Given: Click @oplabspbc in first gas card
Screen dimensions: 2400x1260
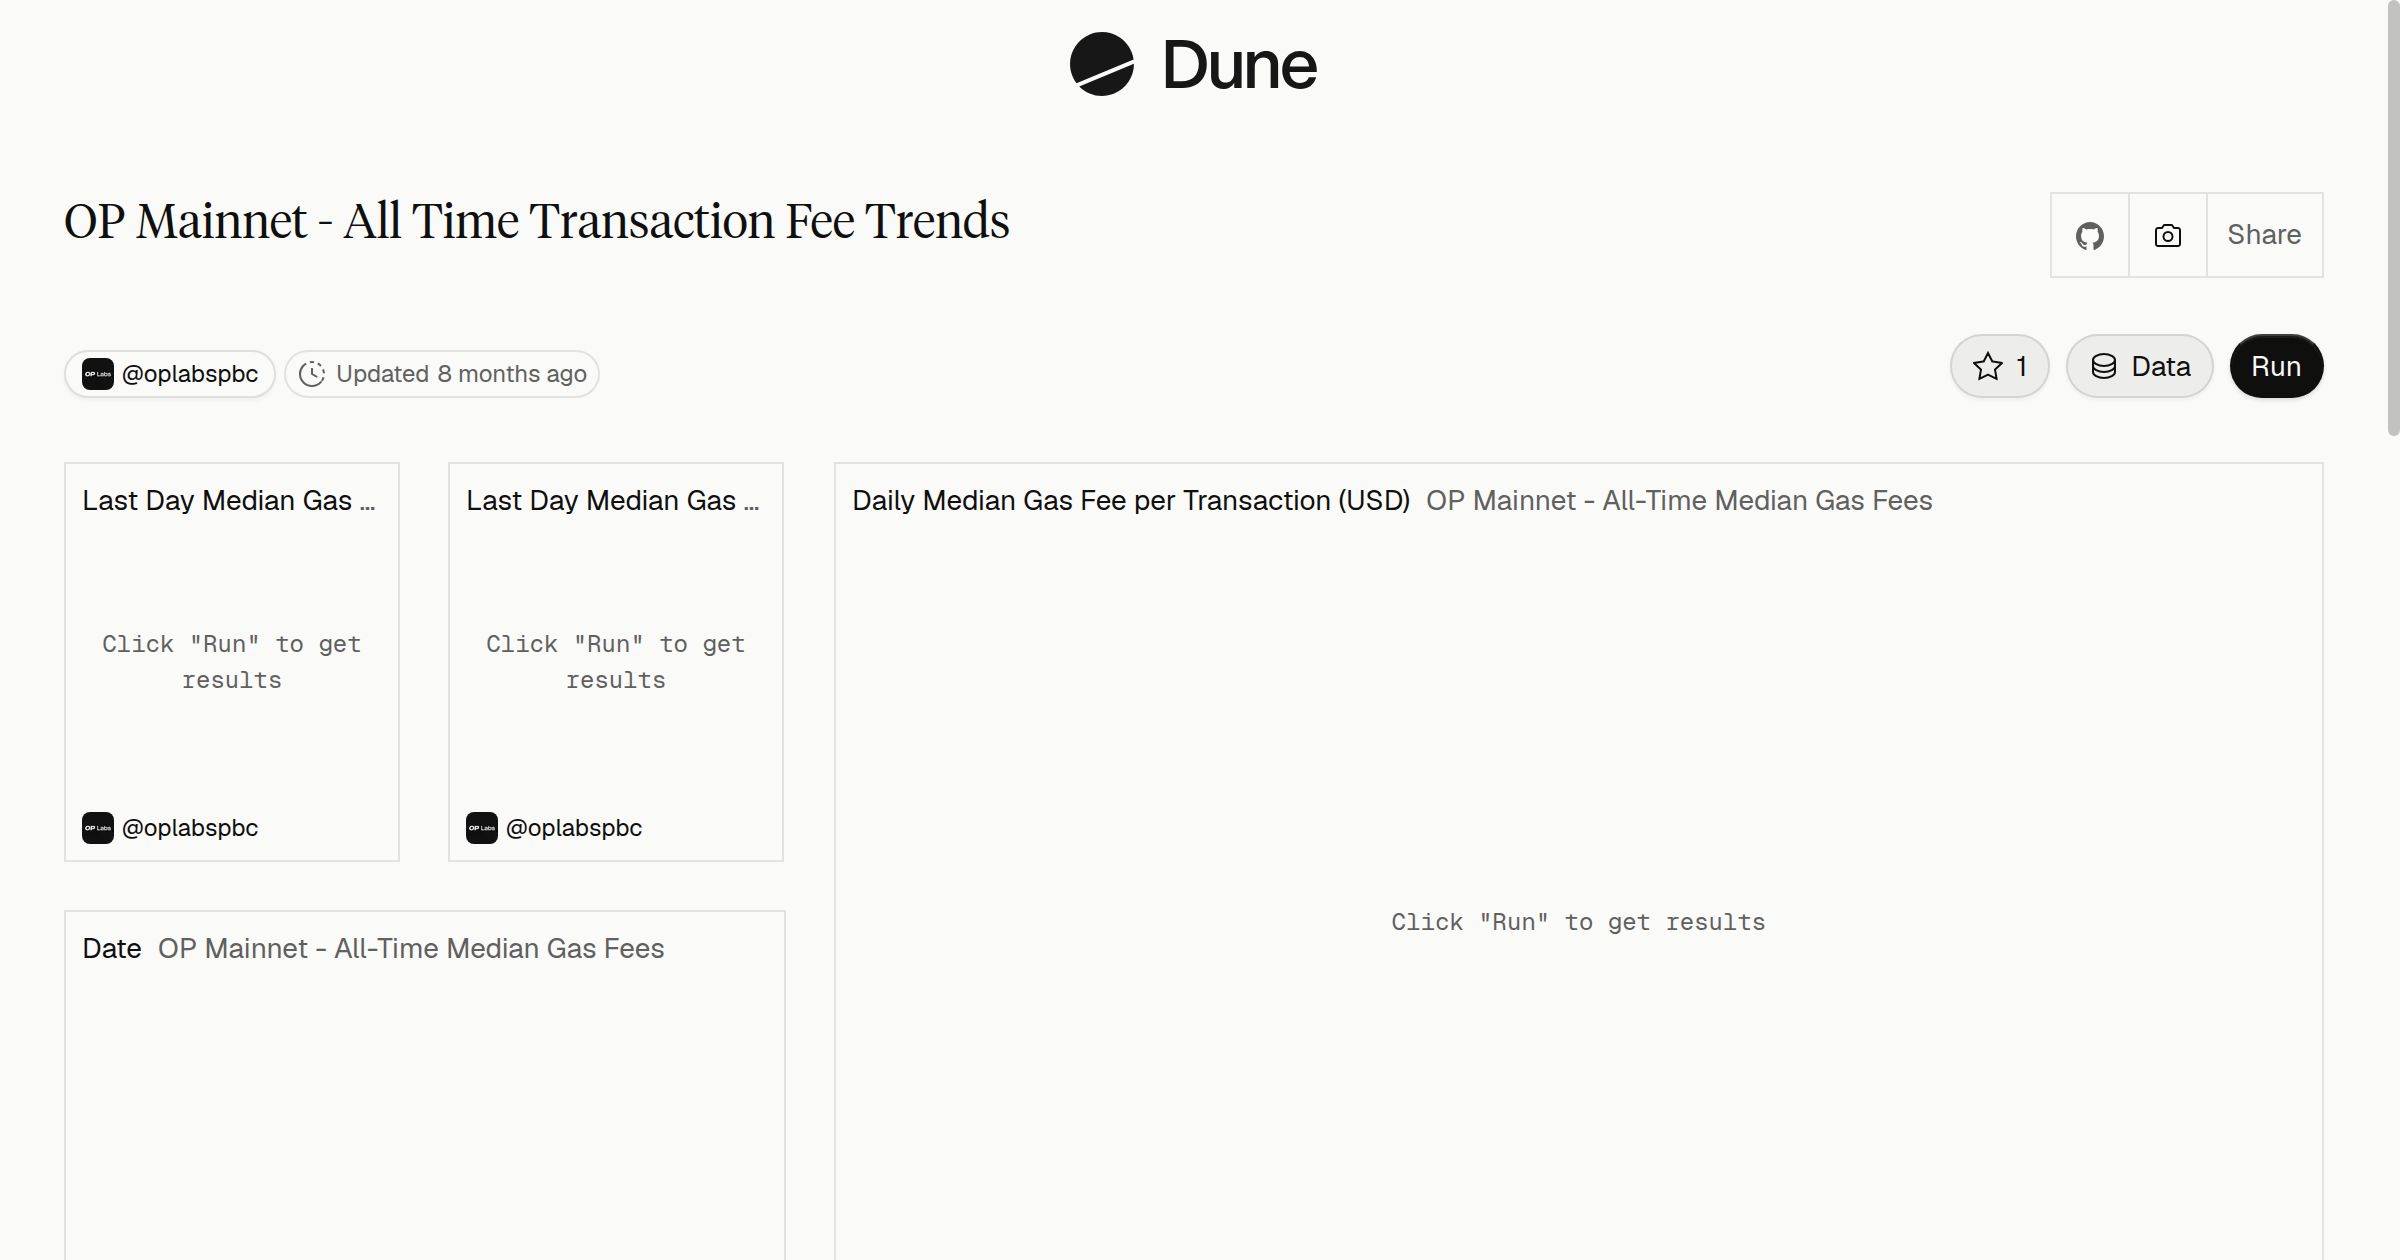Looking at the screenshot, I should [x=190, y=828].
